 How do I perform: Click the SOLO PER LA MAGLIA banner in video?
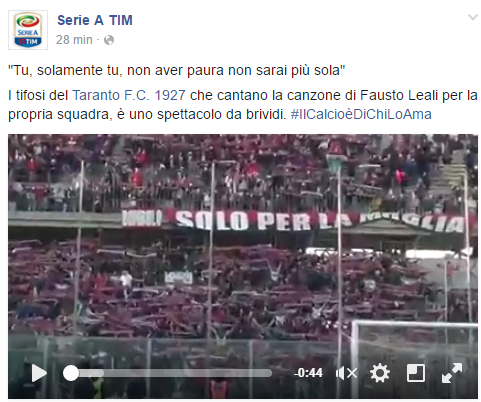293,221
